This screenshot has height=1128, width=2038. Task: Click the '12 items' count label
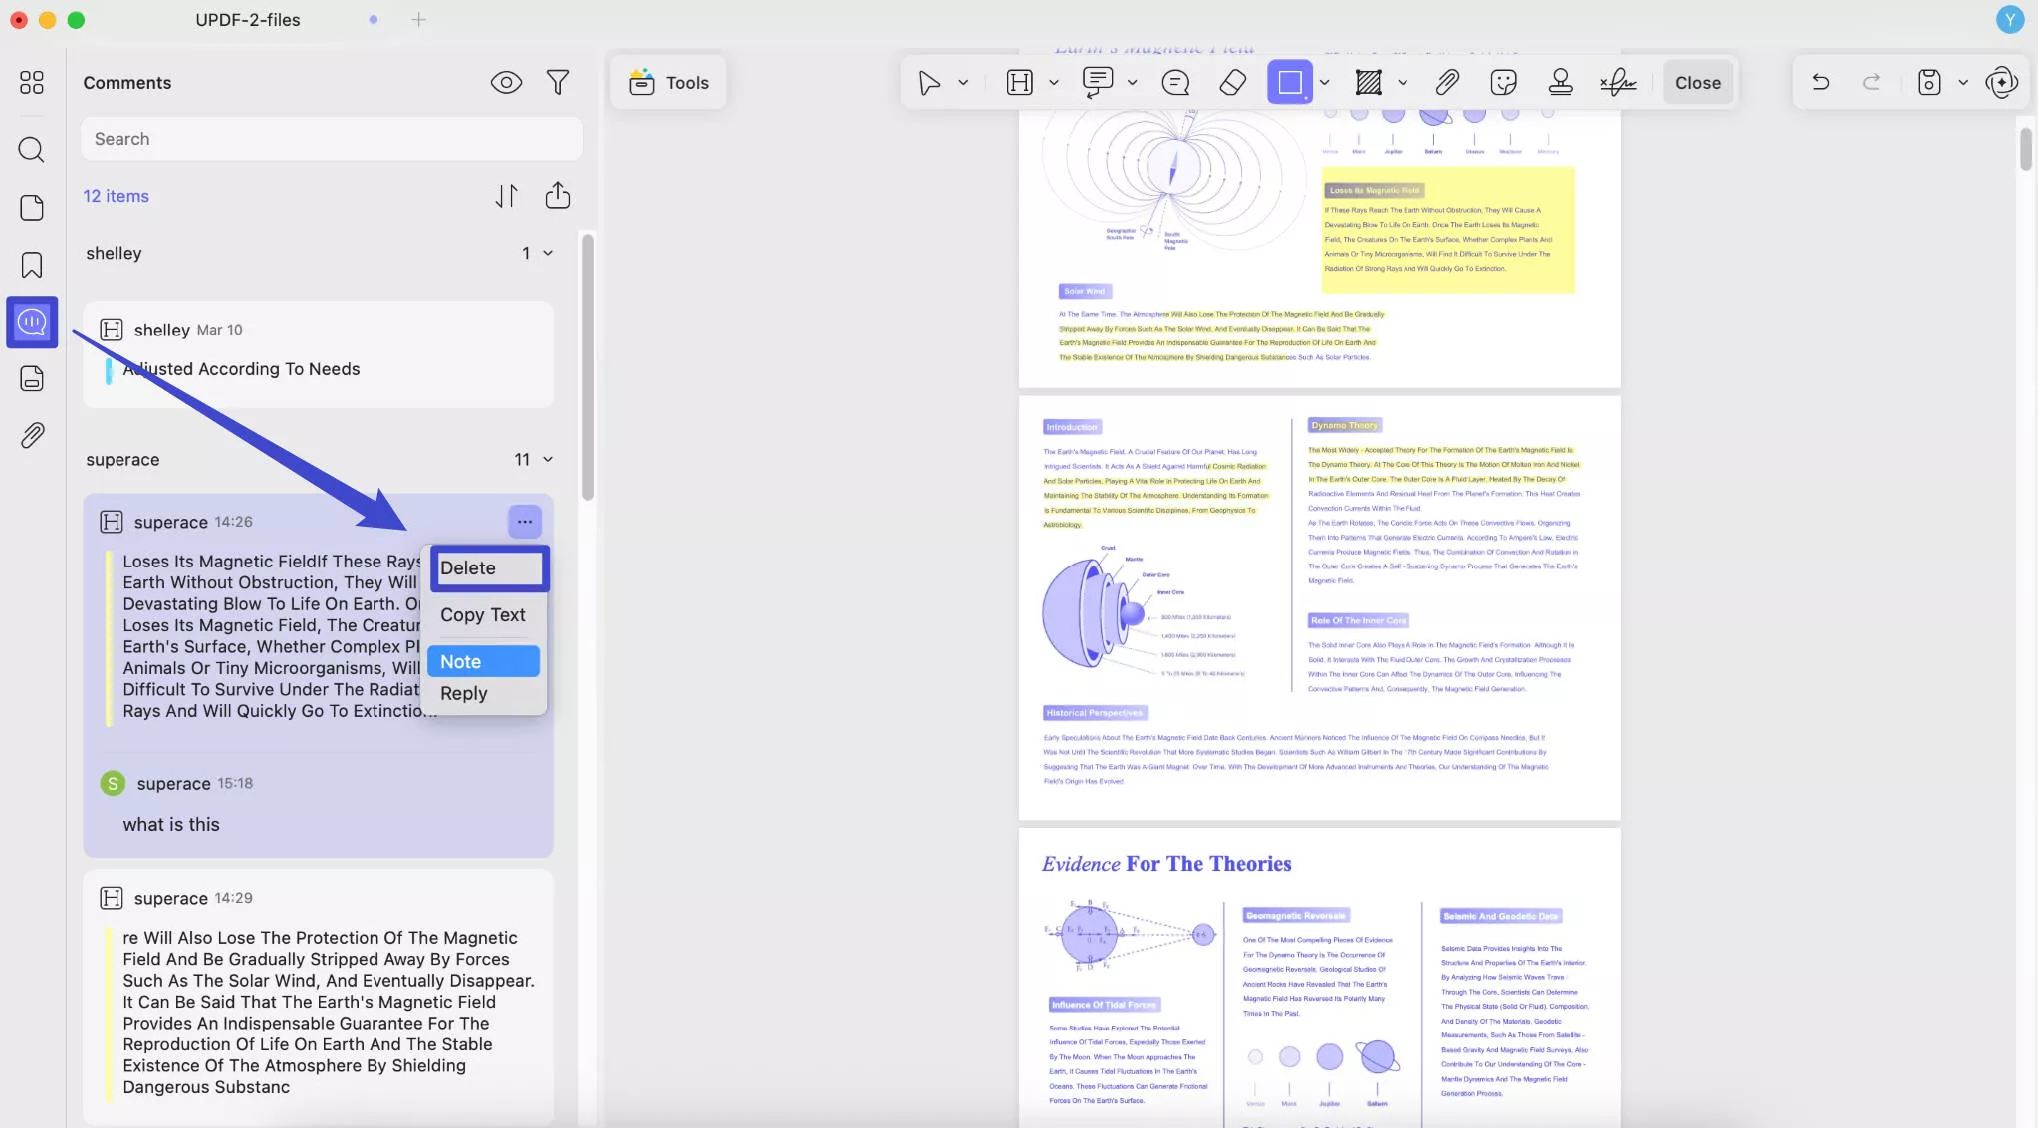click(116, 196)
